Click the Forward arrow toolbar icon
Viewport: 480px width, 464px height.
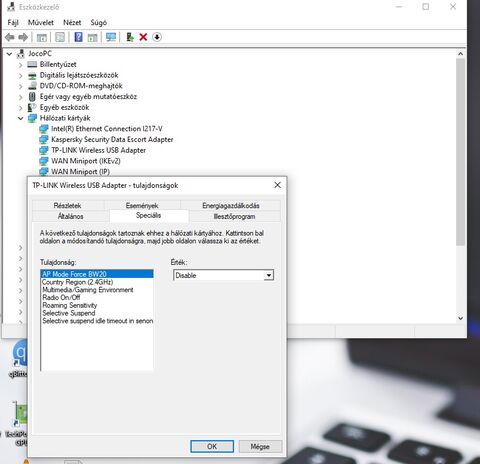(x=23, y=37)
